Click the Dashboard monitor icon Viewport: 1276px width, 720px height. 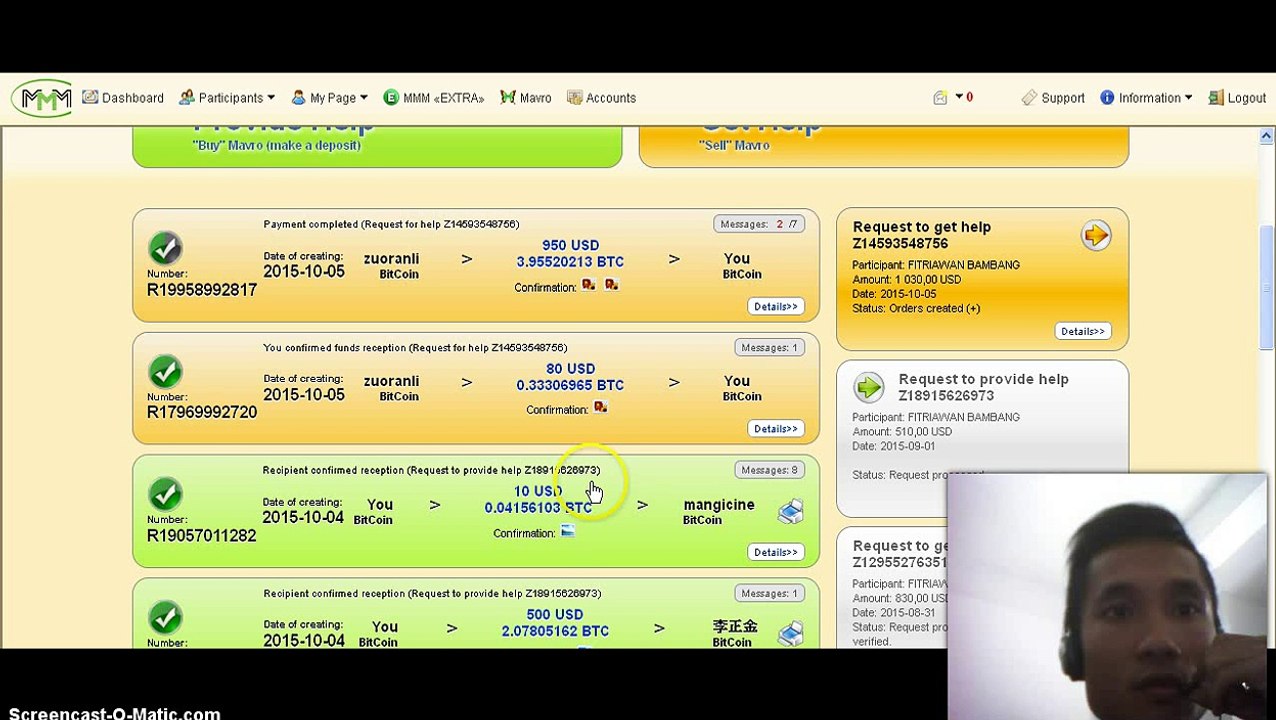[90, 97]
